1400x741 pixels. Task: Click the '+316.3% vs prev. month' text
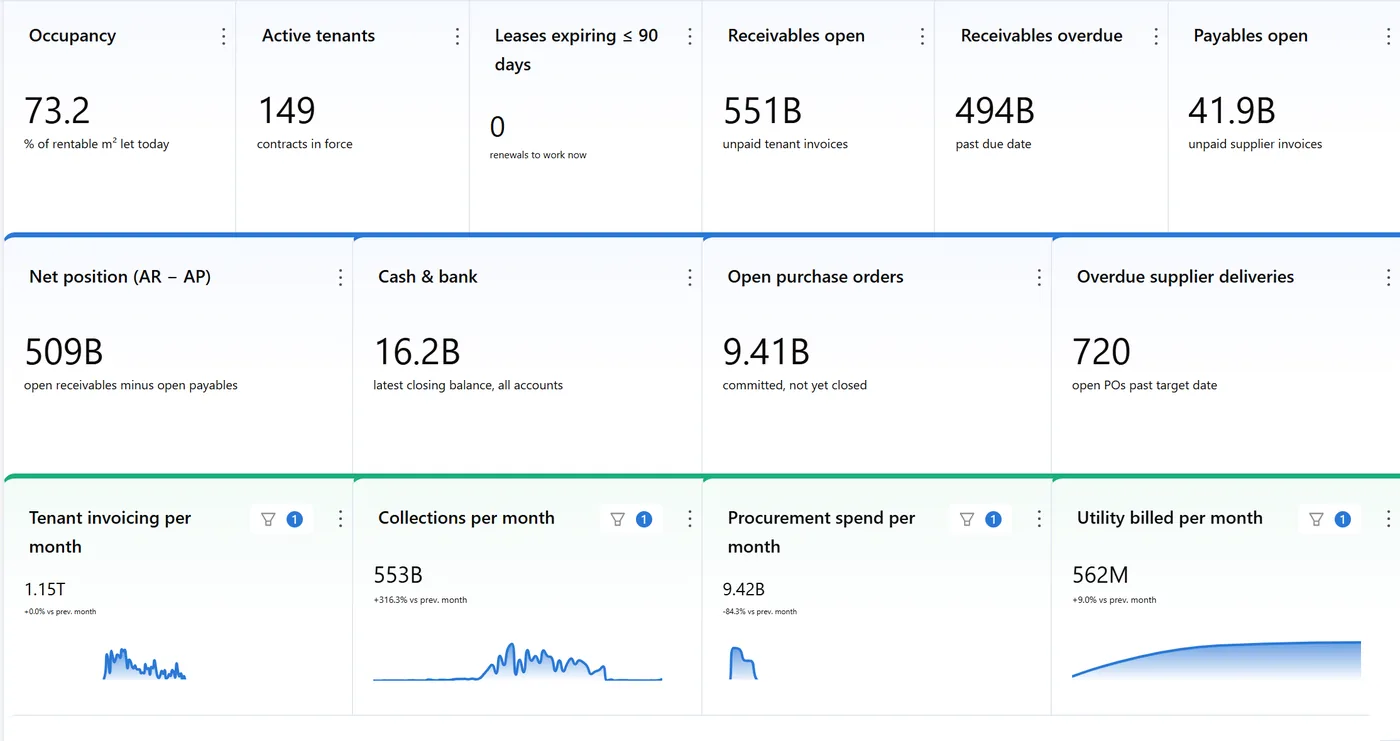(x=420, y=600)
